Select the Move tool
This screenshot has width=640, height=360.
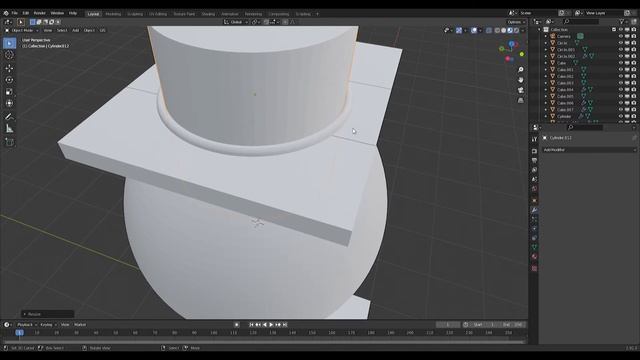point(9,69)
